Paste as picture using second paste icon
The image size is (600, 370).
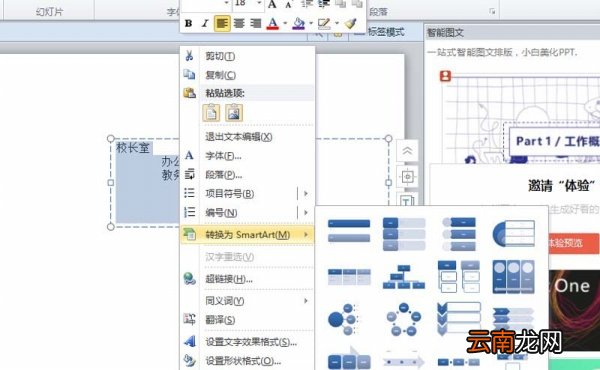(234, 112)
